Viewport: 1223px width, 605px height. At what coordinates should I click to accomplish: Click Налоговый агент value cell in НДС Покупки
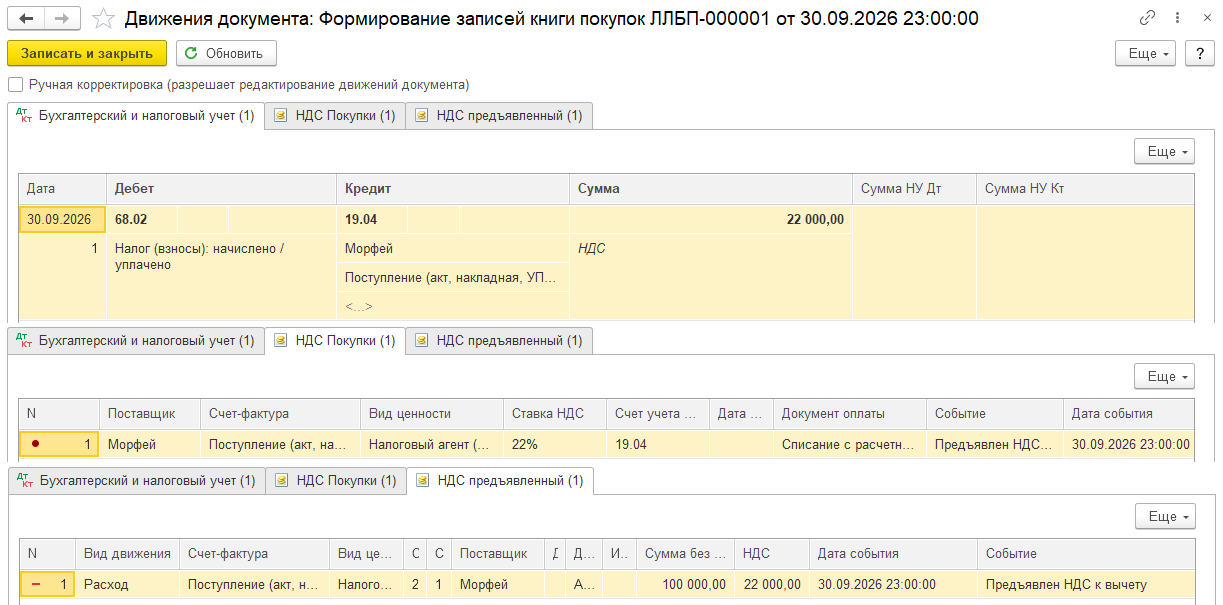(x=431, y=444)
